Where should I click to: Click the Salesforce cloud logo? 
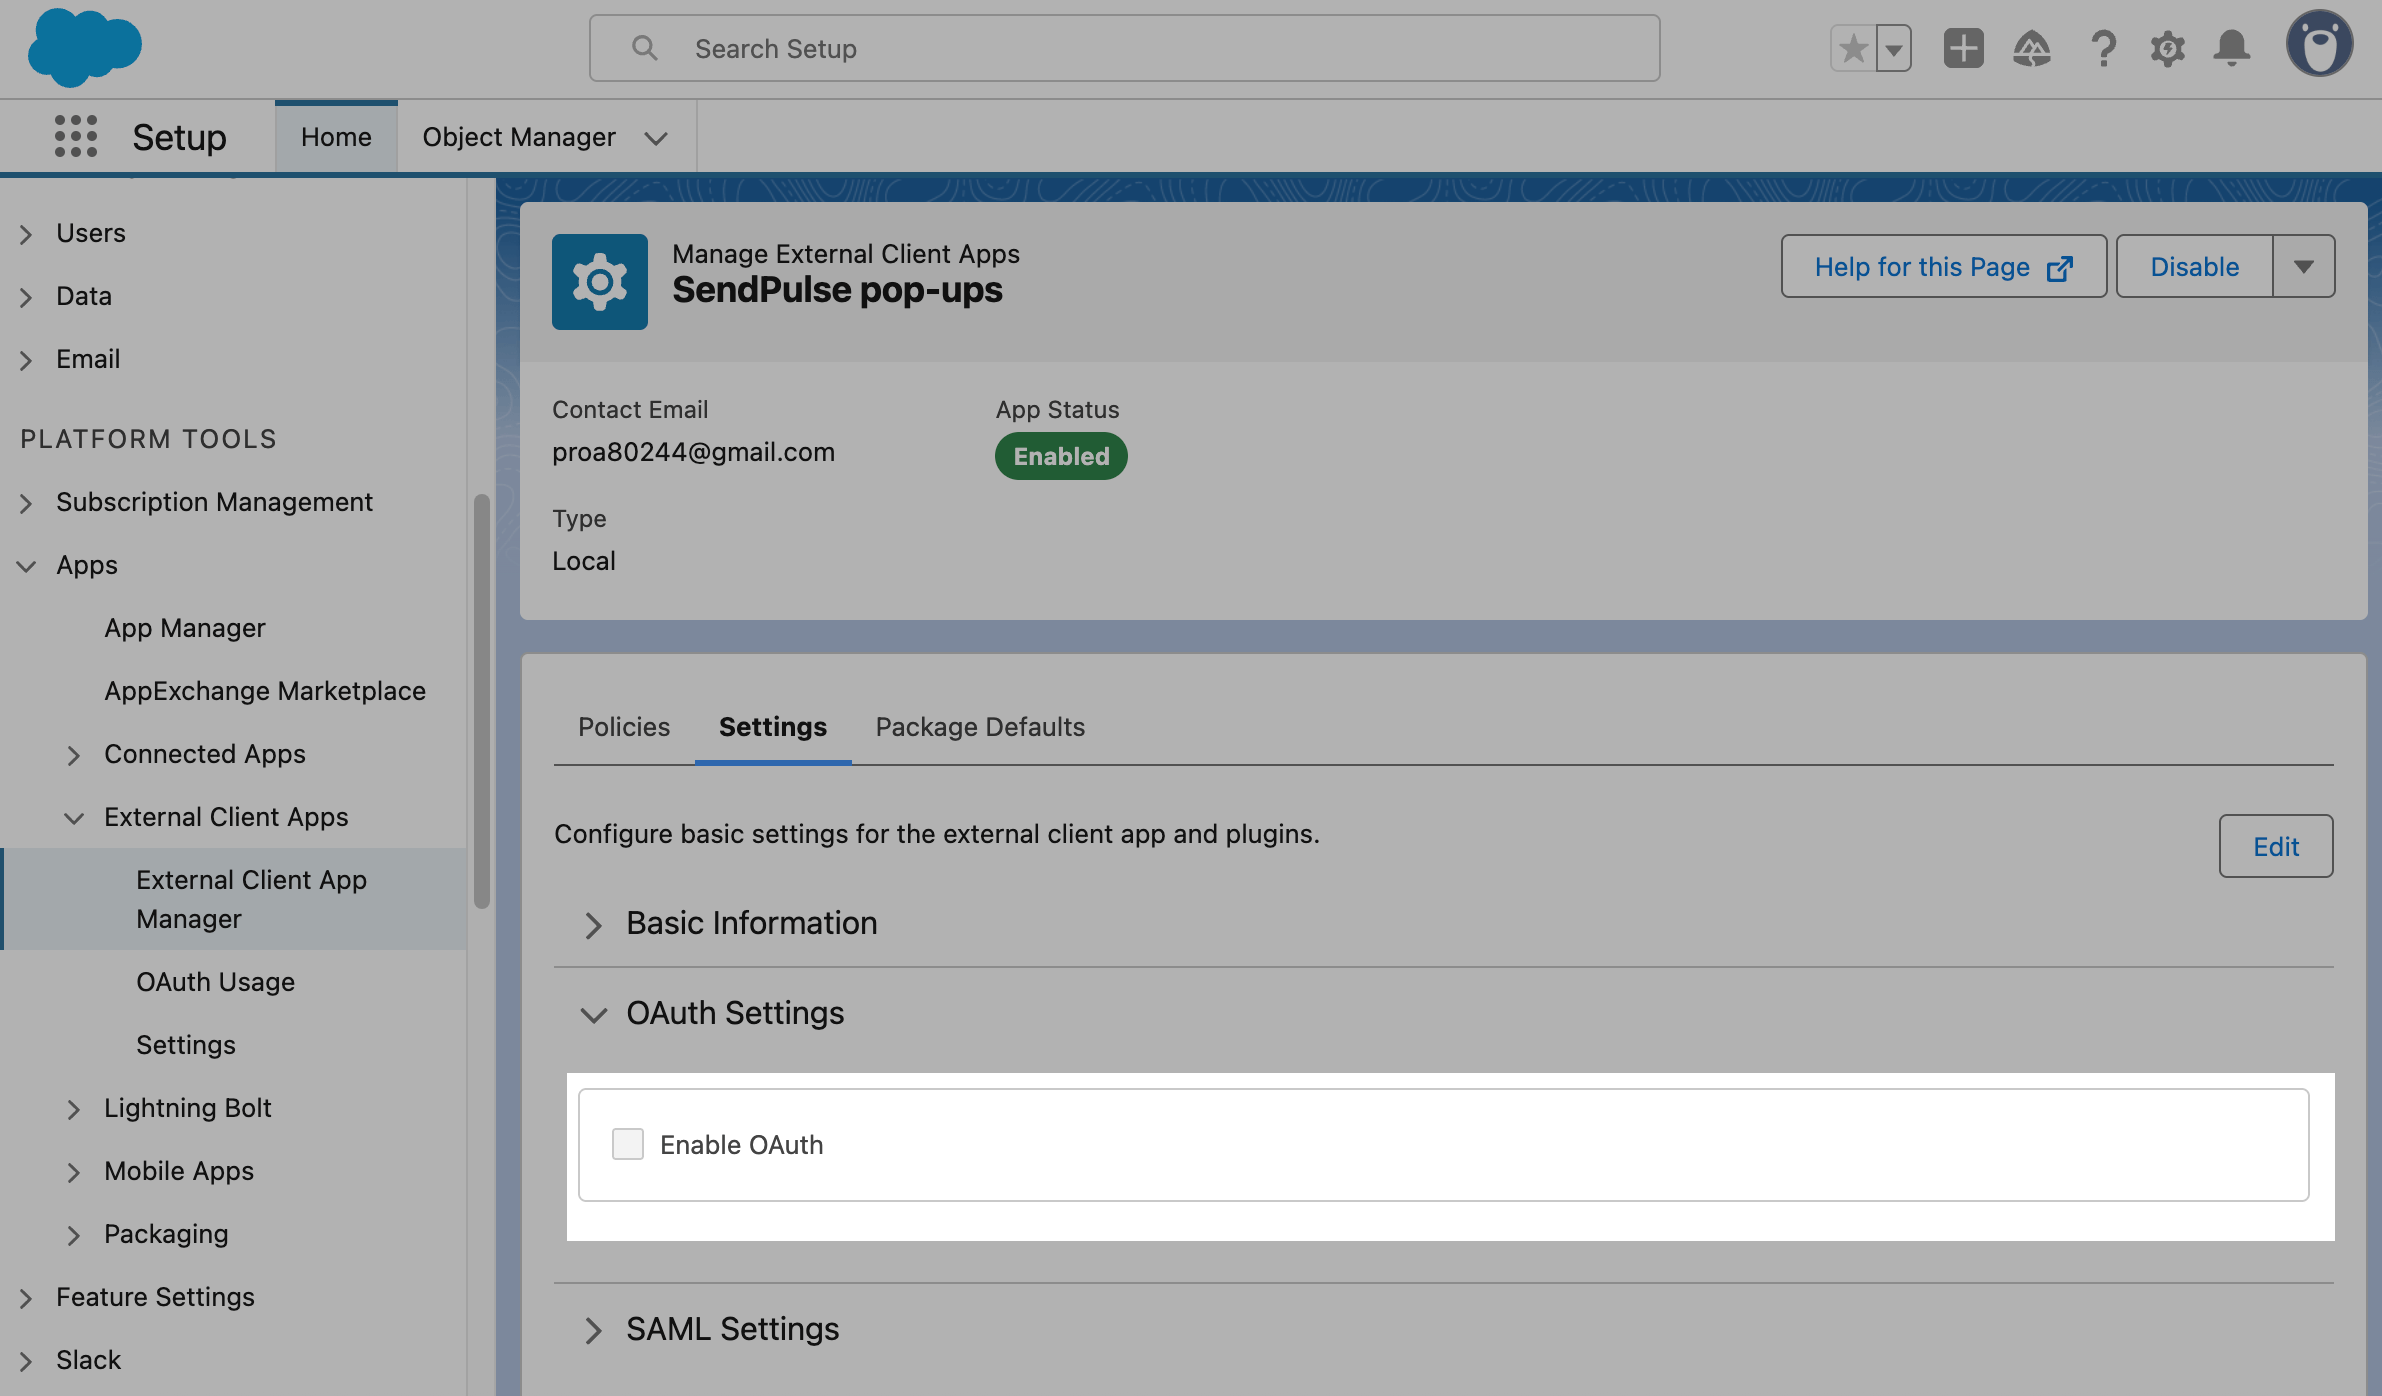tap(85, 47)
